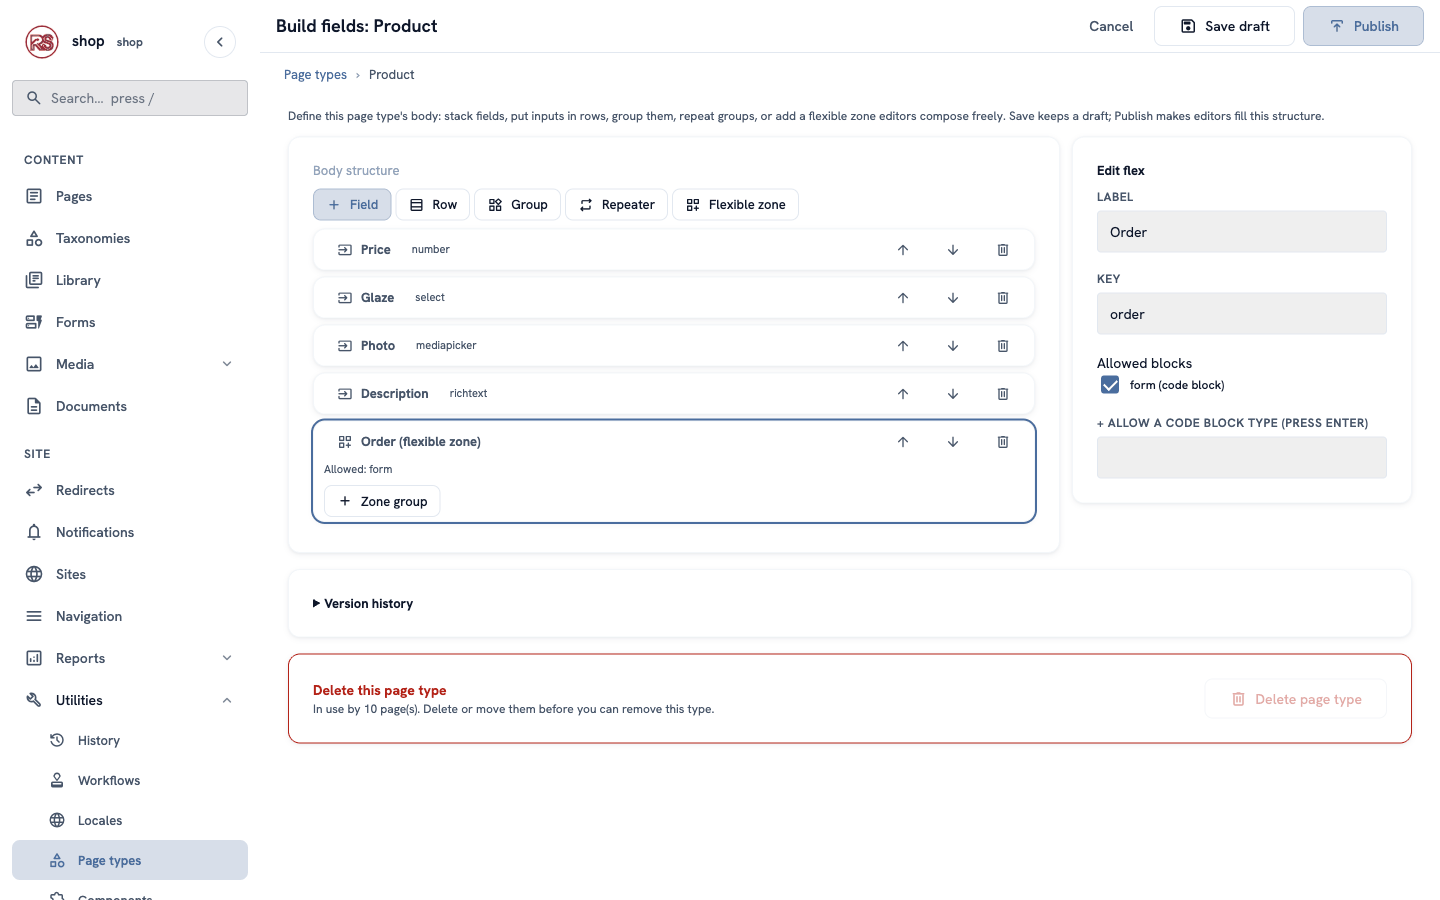Go to Taxonomies in the sidebar

[x=130, y=238]
